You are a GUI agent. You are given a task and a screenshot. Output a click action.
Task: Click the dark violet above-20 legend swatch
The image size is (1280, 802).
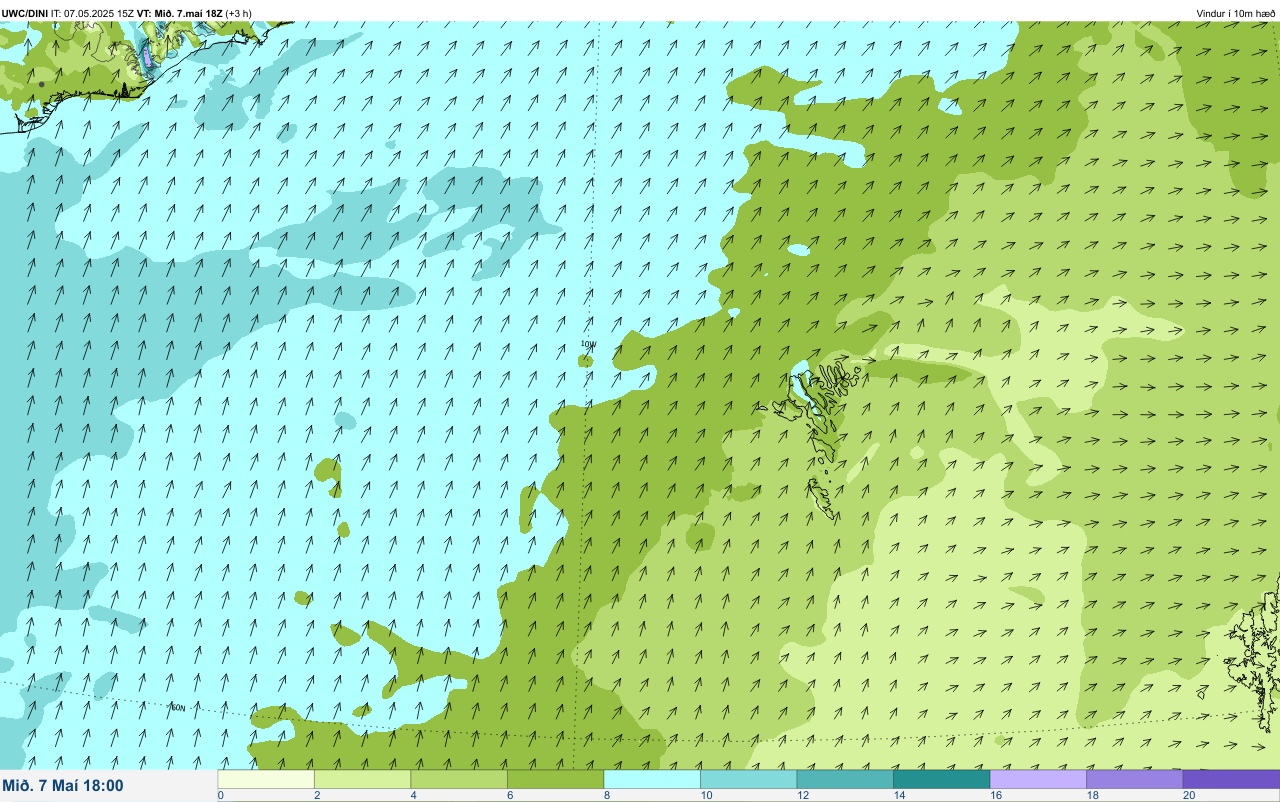point(1231,779)
